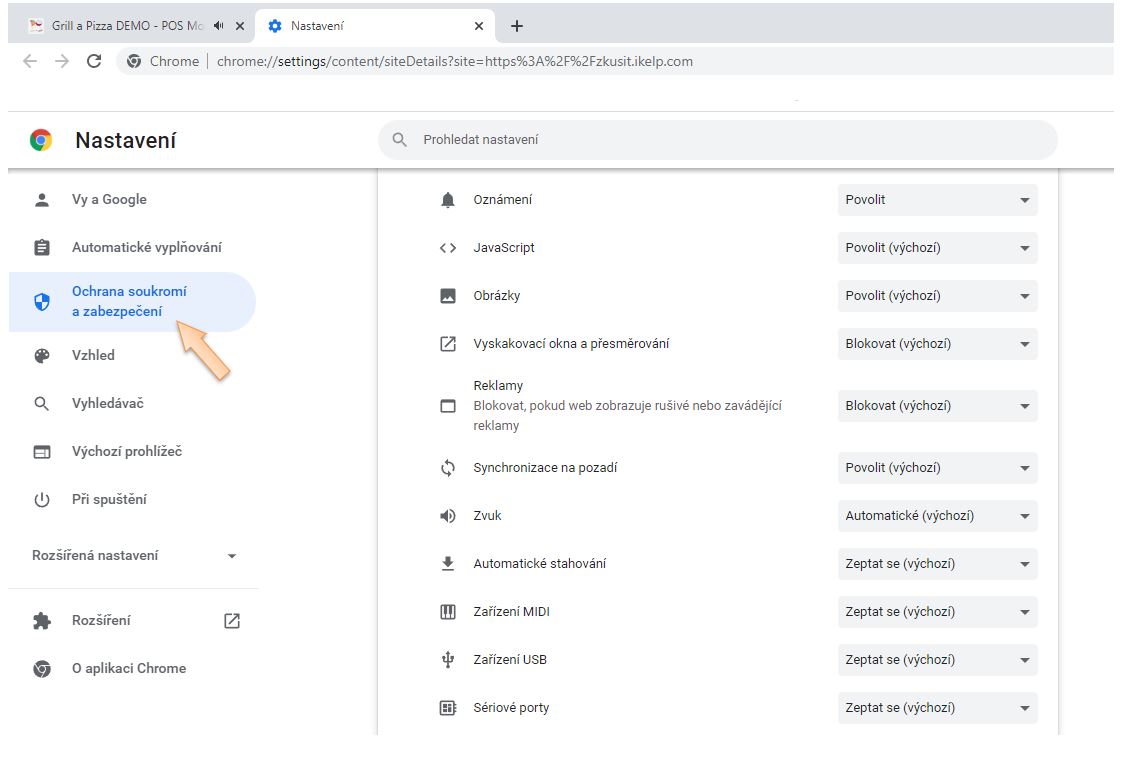Open the JavaScript permission dropdown

click(937, 248)
